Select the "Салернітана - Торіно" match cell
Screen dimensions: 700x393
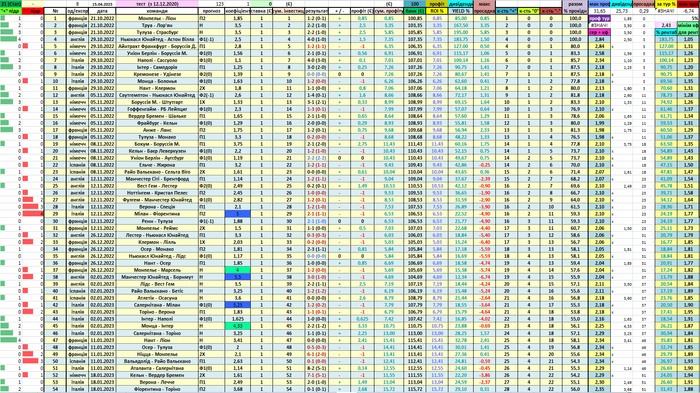pos(157,333)
